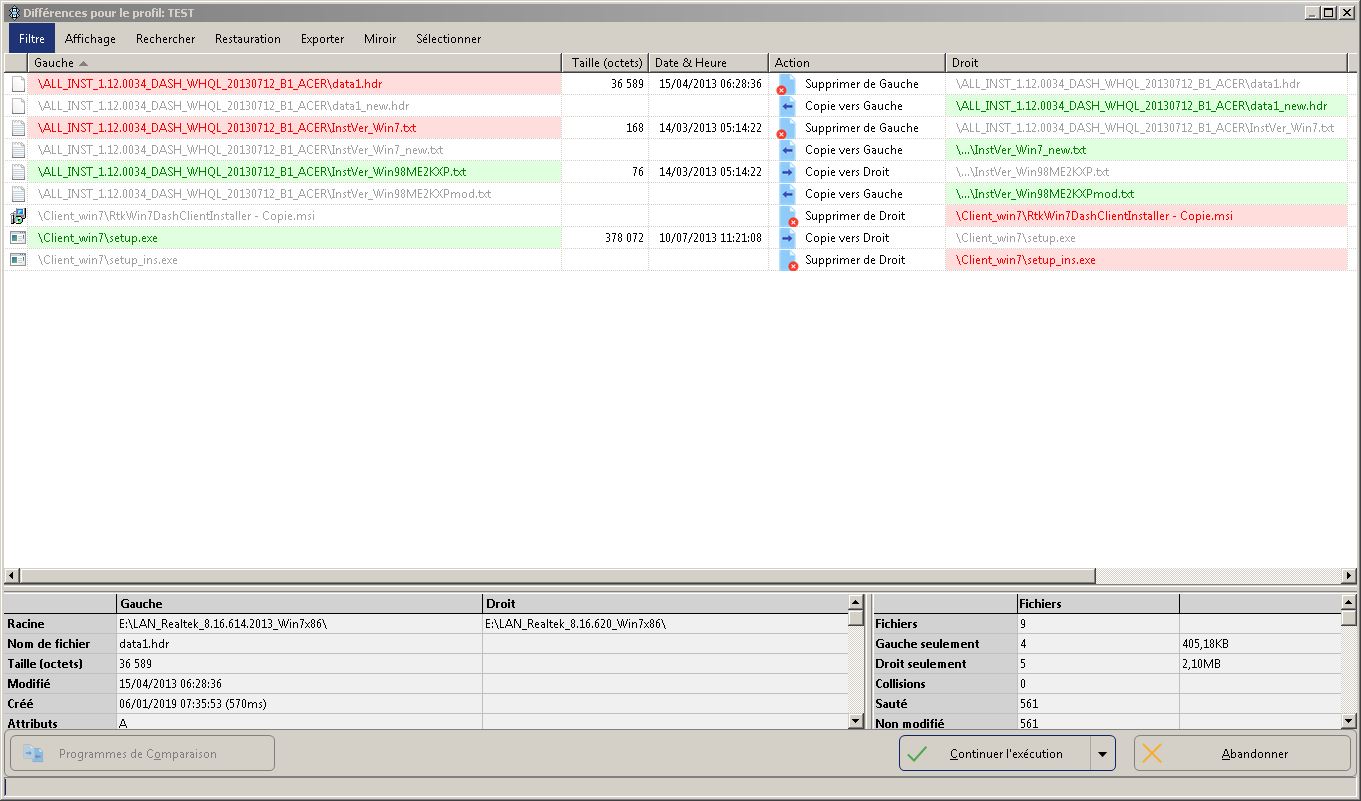
Task: Click the file icon of InstVer_Win7.txt row
Action: click(18, 128)
